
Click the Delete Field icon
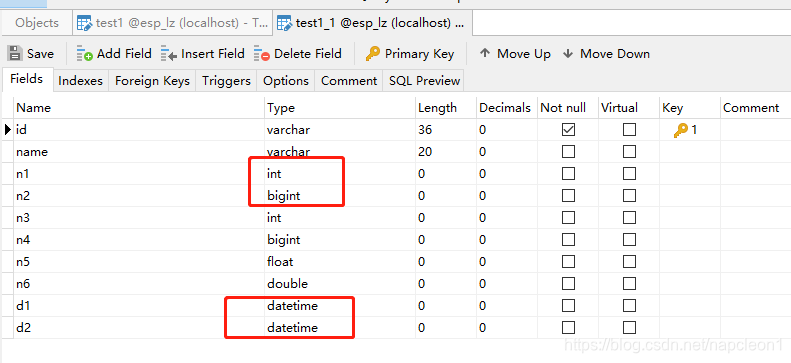pyautogui.click(x=262, y=53)
